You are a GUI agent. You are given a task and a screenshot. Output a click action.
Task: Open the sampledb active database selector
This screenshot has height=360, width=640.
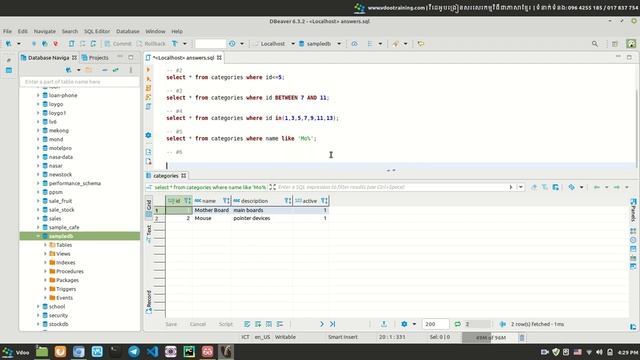point(320,44)
